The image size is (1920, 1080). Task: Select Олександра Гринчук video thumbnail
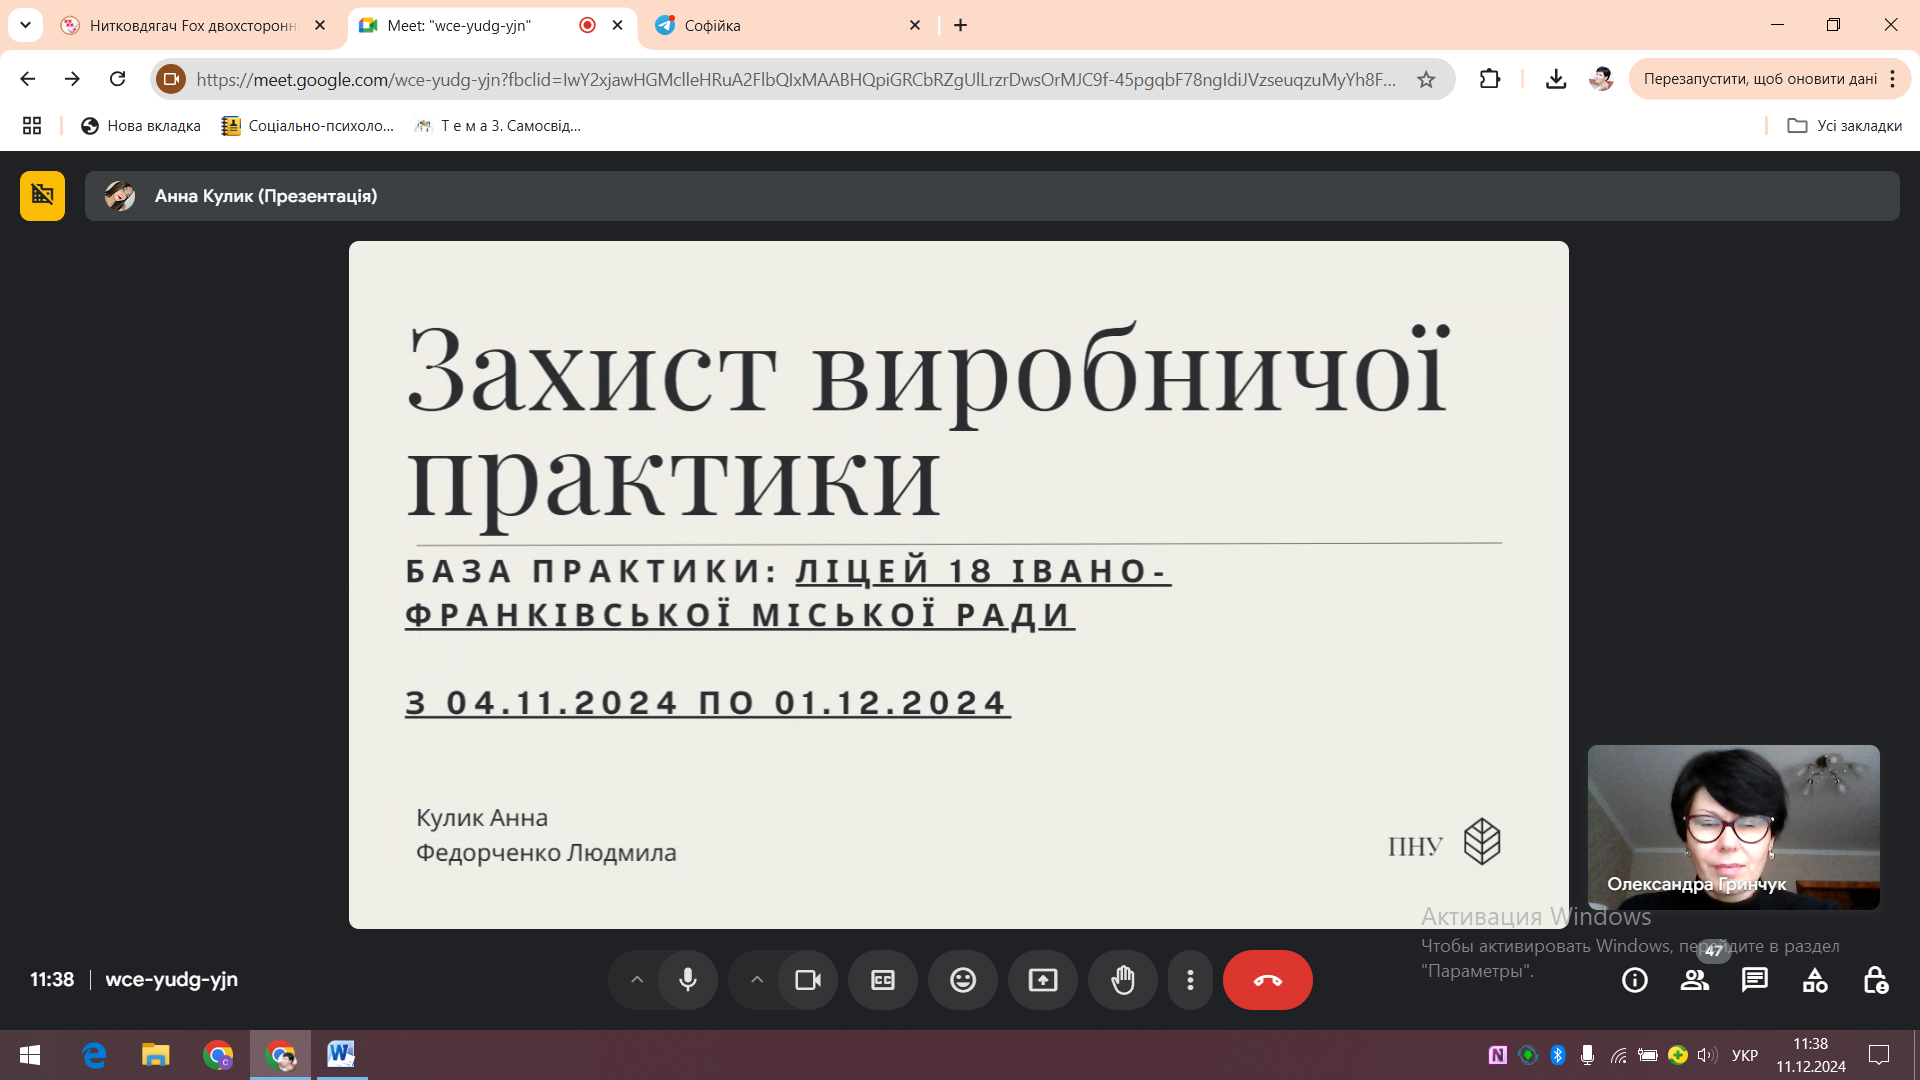[x=1733, y=826]
